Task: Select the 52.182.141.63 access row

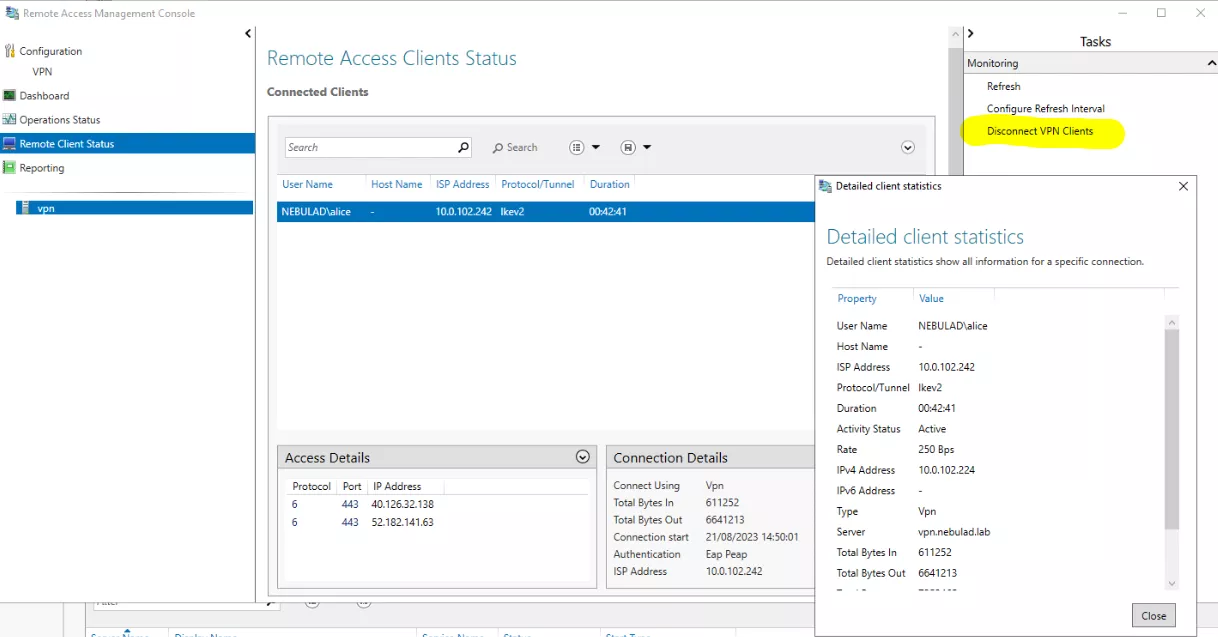Action: point(437,522)
